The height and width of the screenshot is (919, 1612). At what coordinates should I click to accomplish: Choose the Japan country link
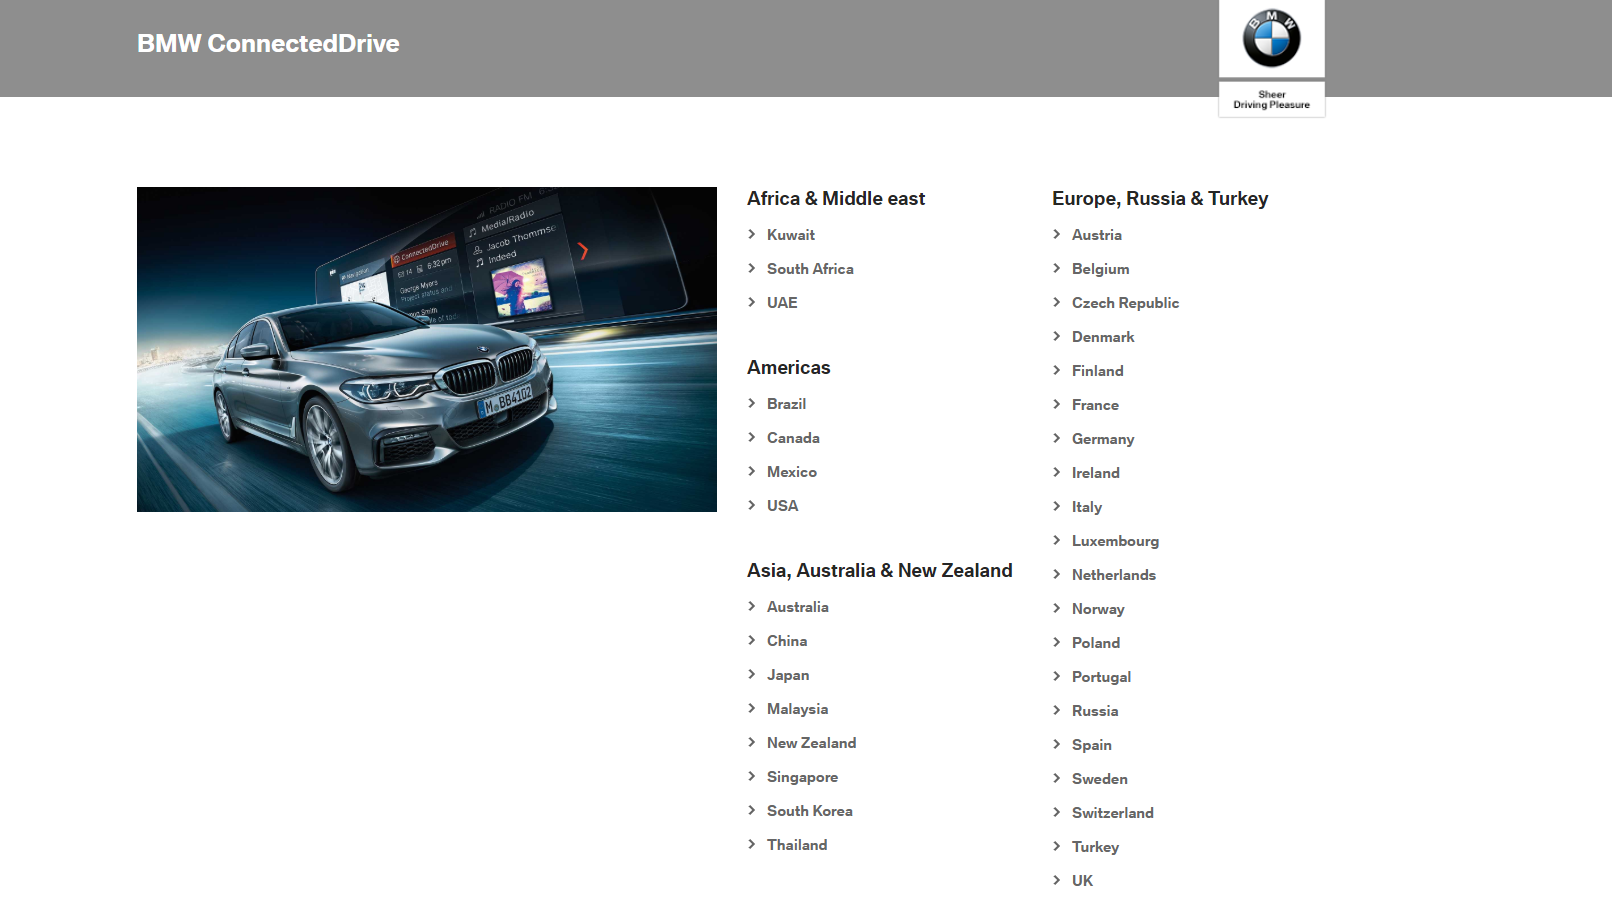pyautogui.click(x=788, y=675)
